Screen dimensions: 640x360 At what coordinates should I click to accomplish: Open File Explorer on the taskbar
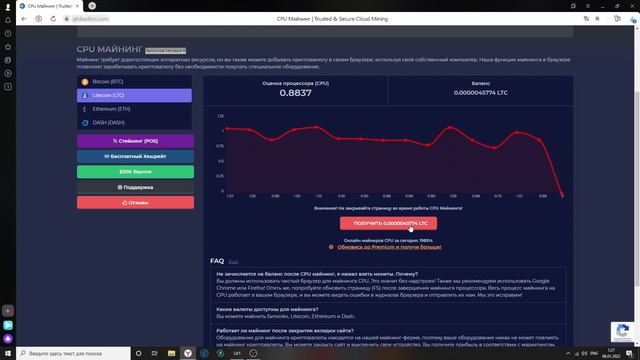[171, 353]
